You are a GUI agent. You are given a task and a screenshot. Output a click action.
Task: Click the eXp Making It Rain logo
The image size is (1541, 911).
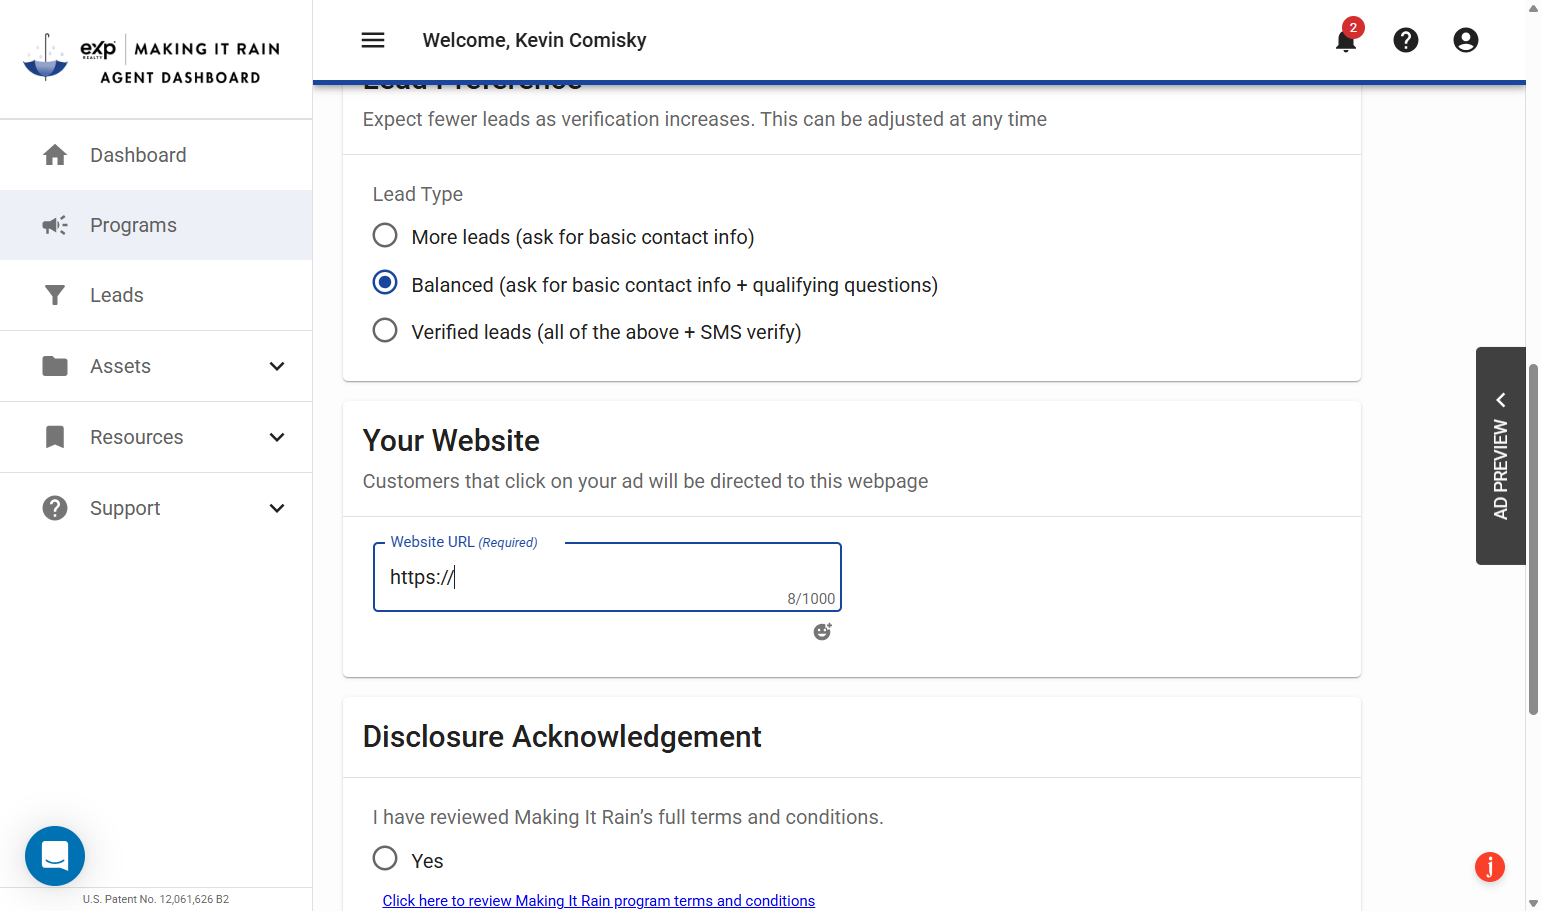click(x=152, y=59)
